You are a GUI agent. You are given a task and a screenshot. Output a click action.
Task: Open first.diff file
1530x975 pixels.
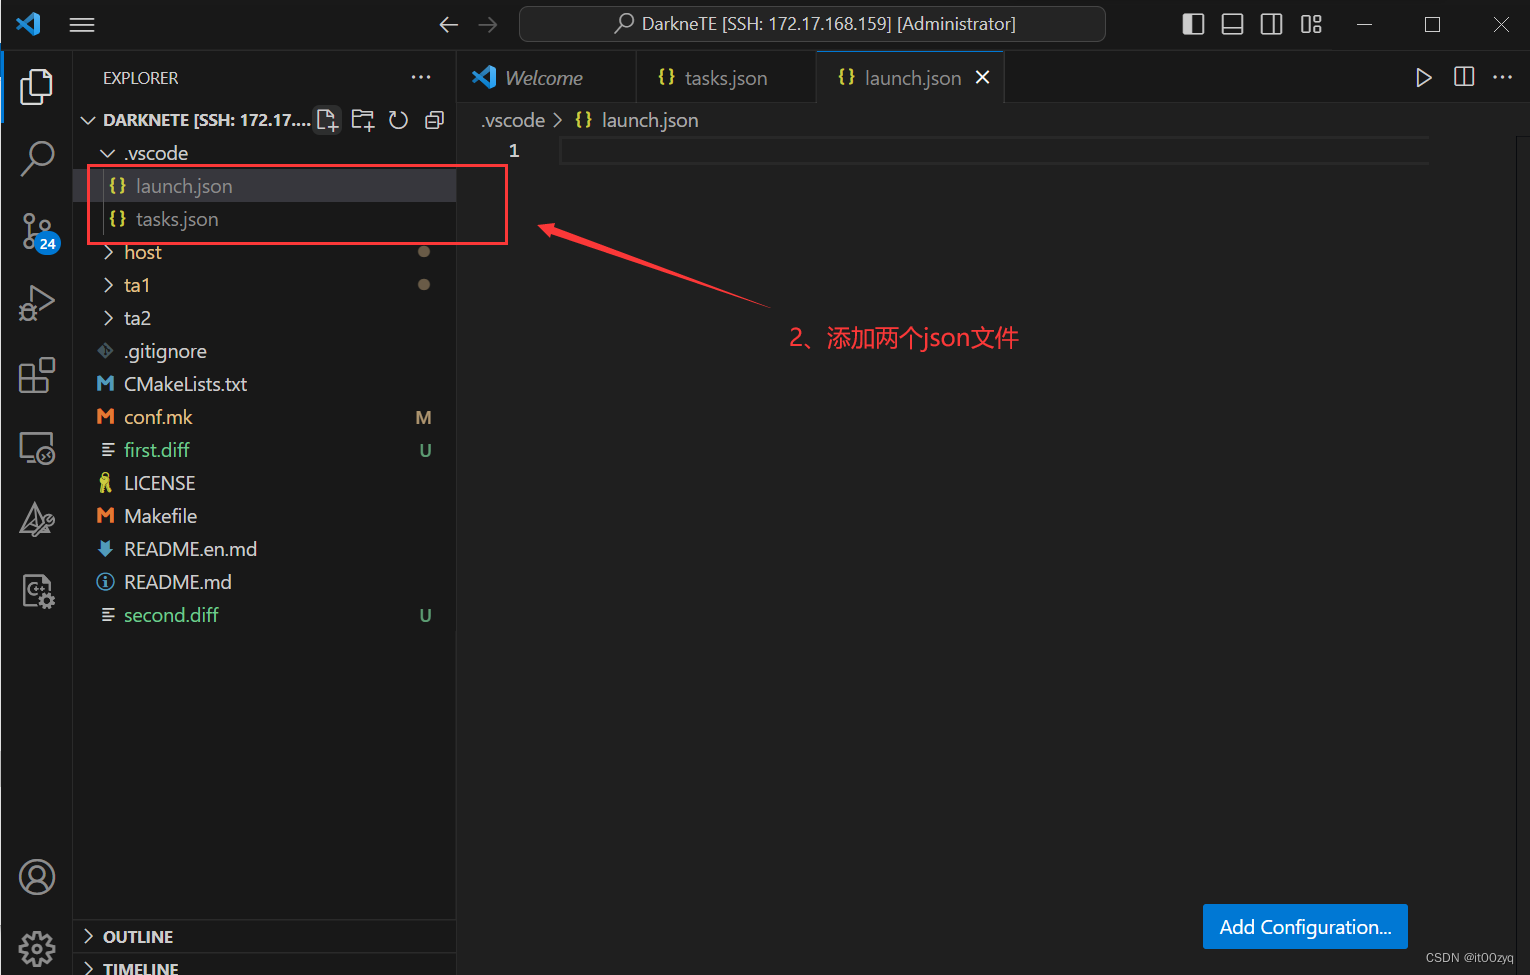[265, 450]
